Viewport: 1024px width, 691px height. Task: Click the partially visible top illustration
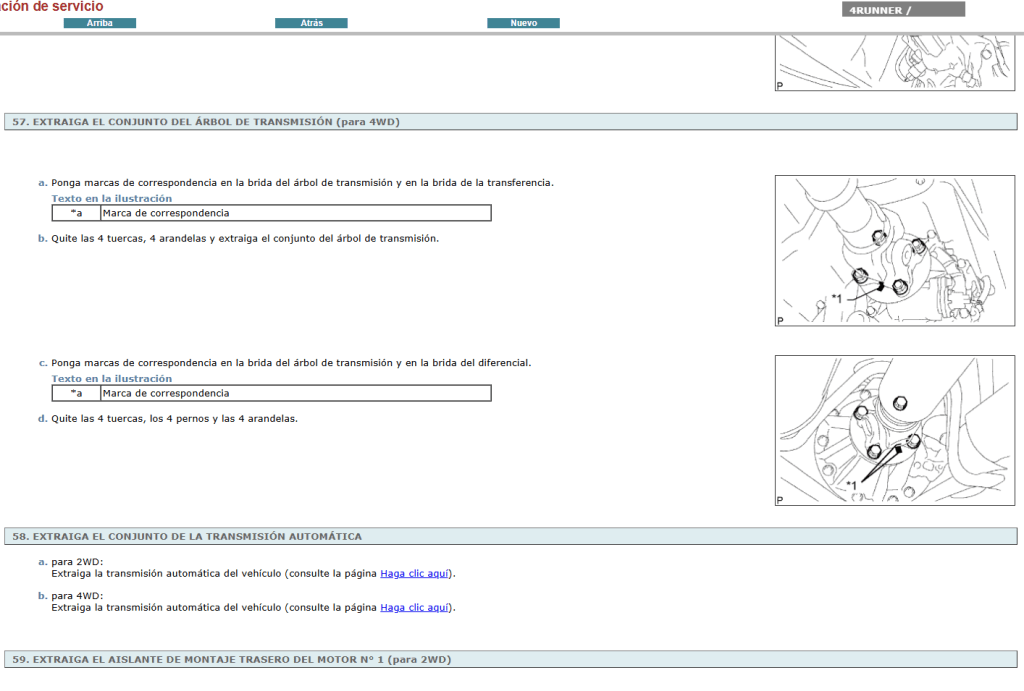[x=894, y=62]
